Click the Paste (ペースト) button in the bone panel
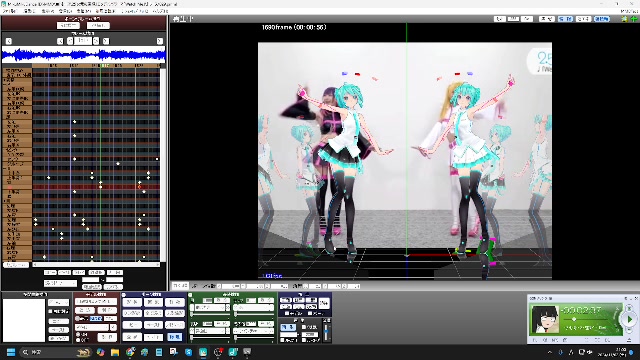 [153, 325]
